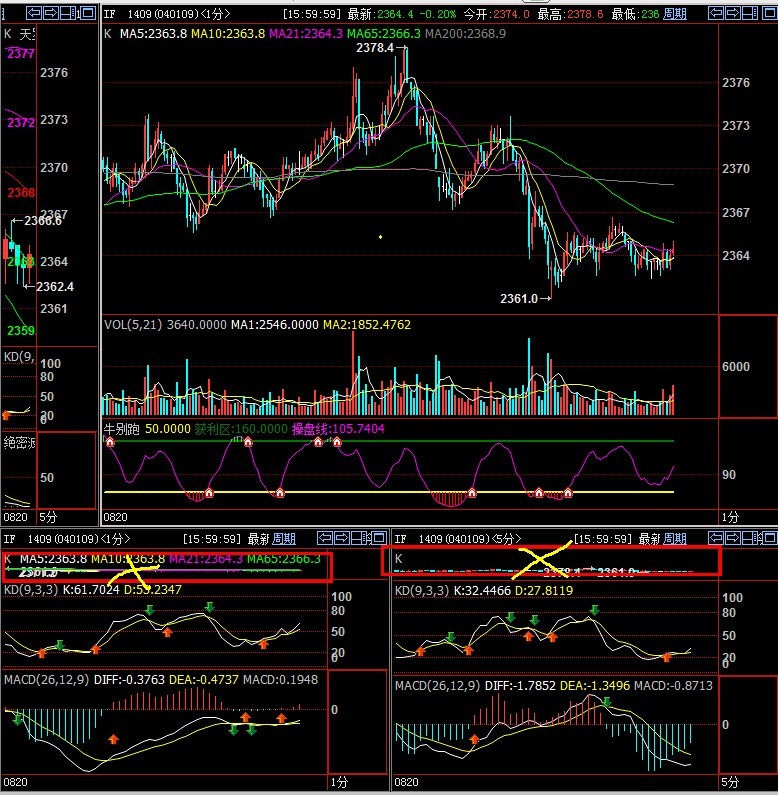Click the MA200 moving average label in the main chart
Viewport: 778px width, 795px height.
pyautogui.click(x=465, y=33)
